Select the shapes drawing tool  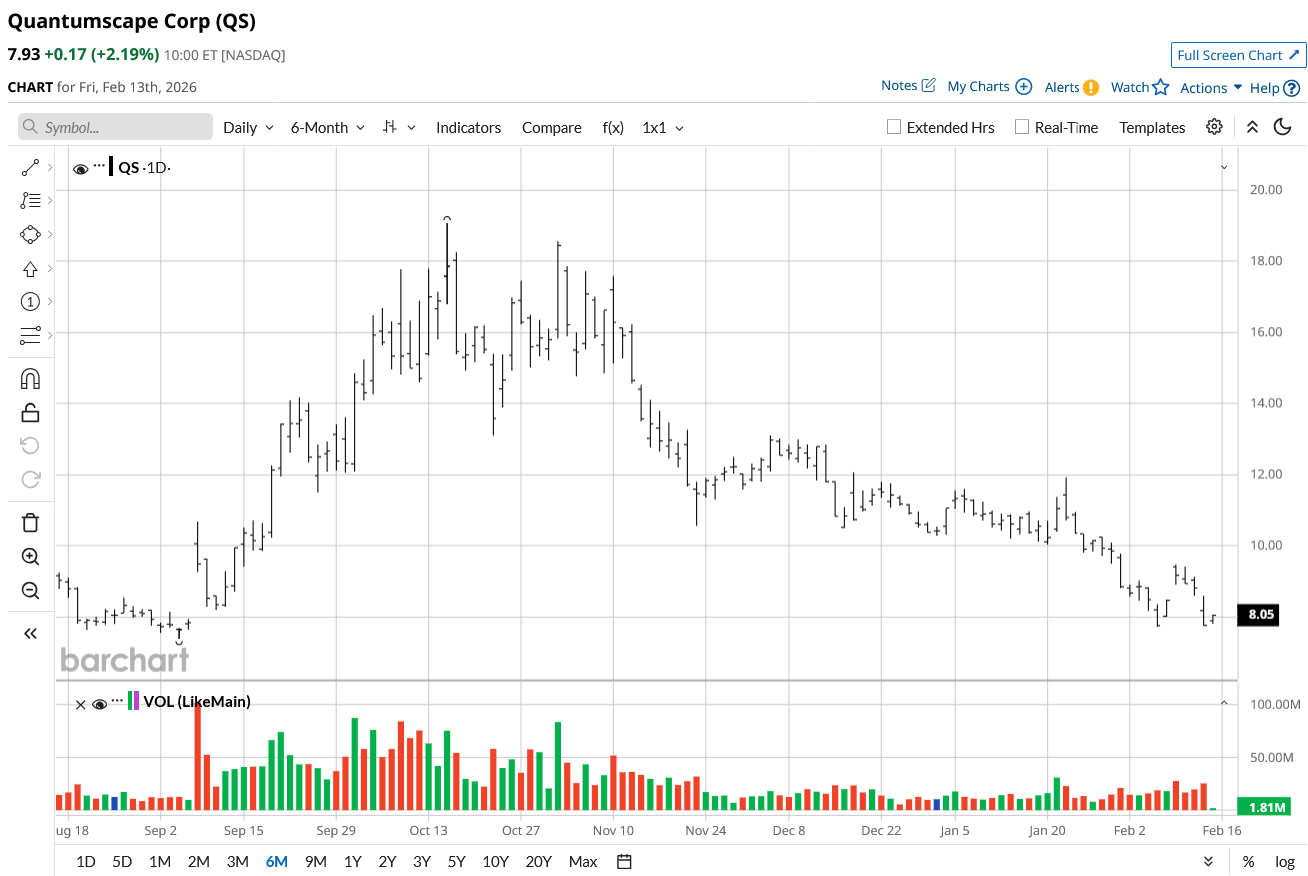coord(30,234)
